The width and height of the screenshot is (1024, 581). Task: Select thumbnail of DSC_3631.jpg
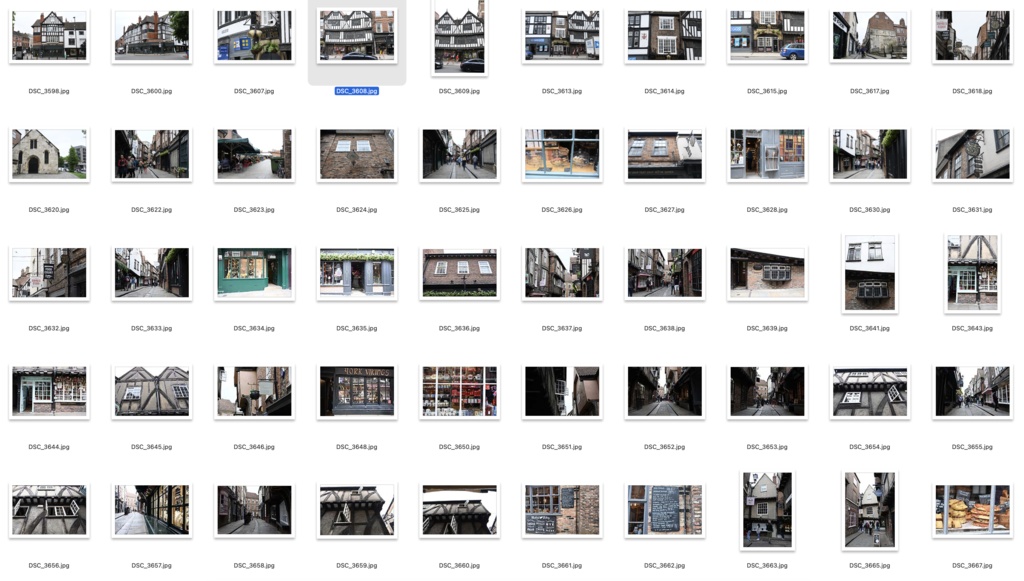972,155
